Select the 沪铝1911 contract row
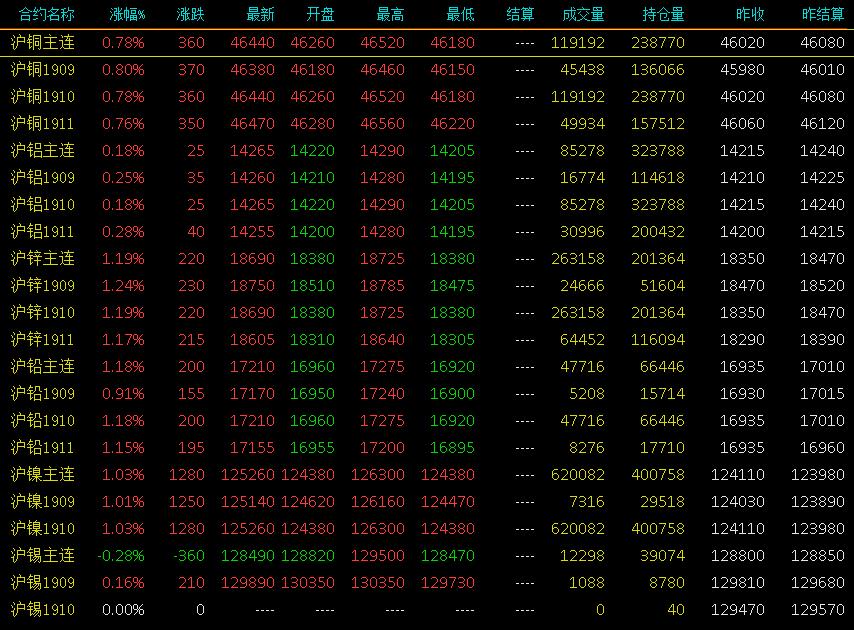Viewport: 854px width, 630px height. click(427, 231)
